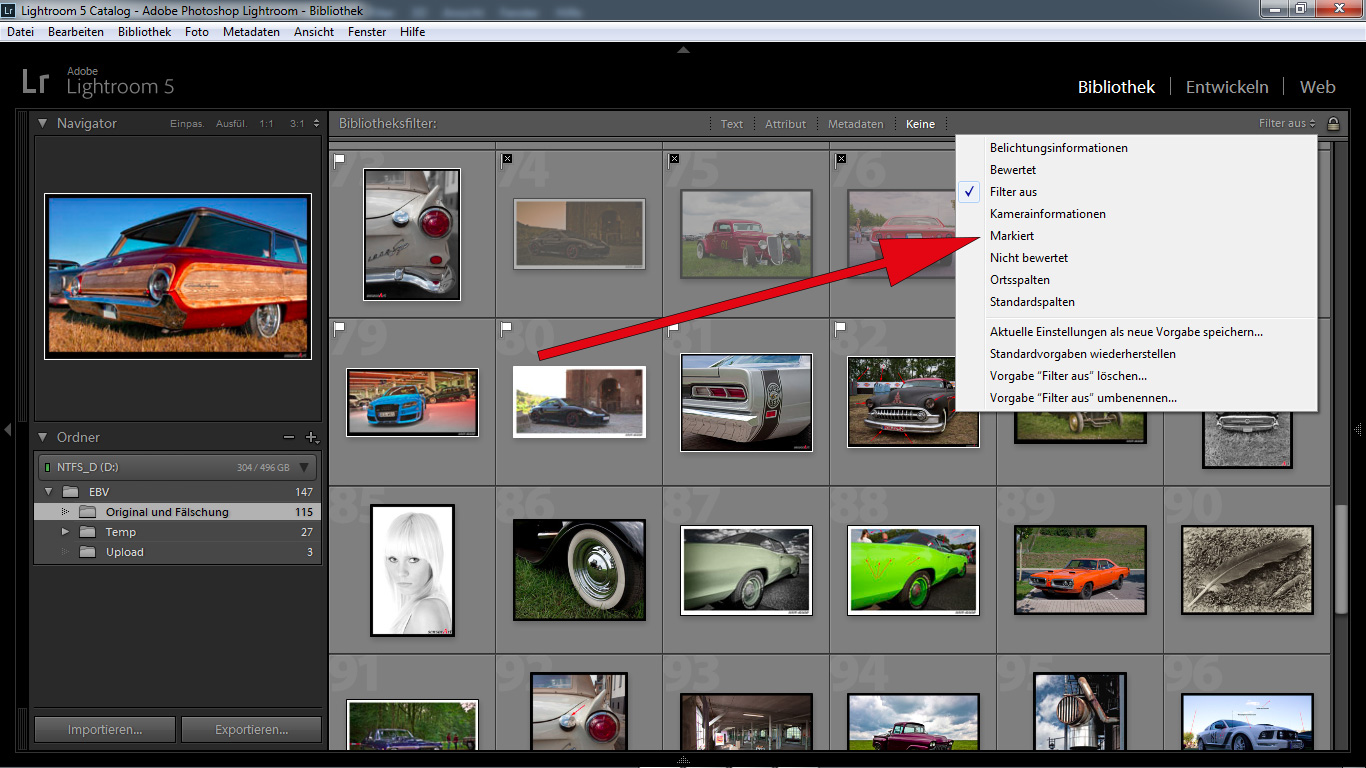Set Navigator zoom to 1:1
Image resolution: width=1366 pixels, height=768 pixels.
[266, 124]
